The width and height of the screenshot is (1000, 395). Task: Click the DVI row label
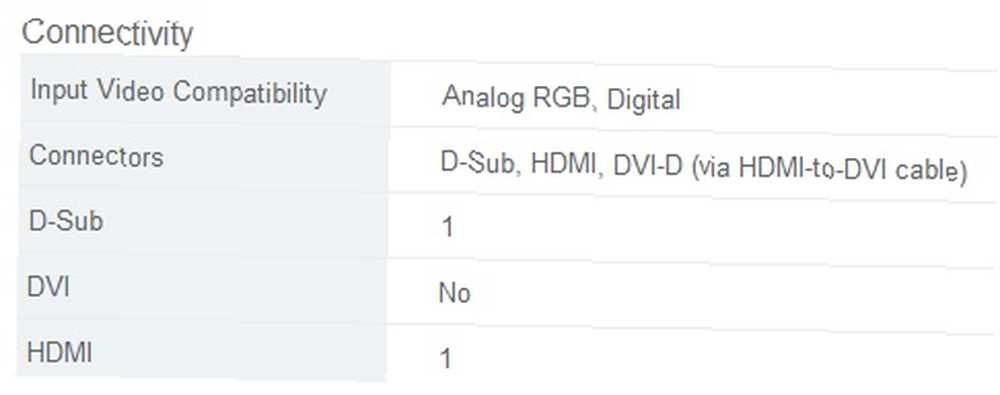click(48, 287)
